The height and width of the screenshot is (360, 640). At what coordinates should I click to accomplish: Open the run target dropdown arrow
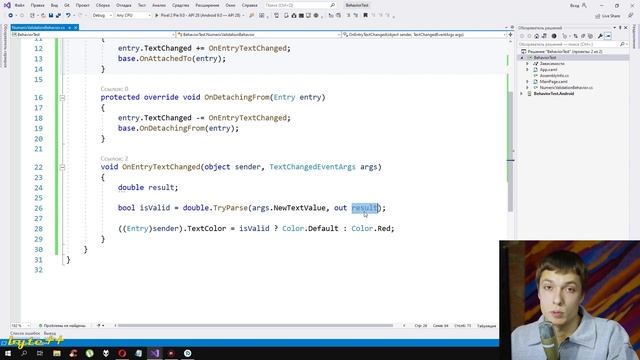[x=244, y=16]
